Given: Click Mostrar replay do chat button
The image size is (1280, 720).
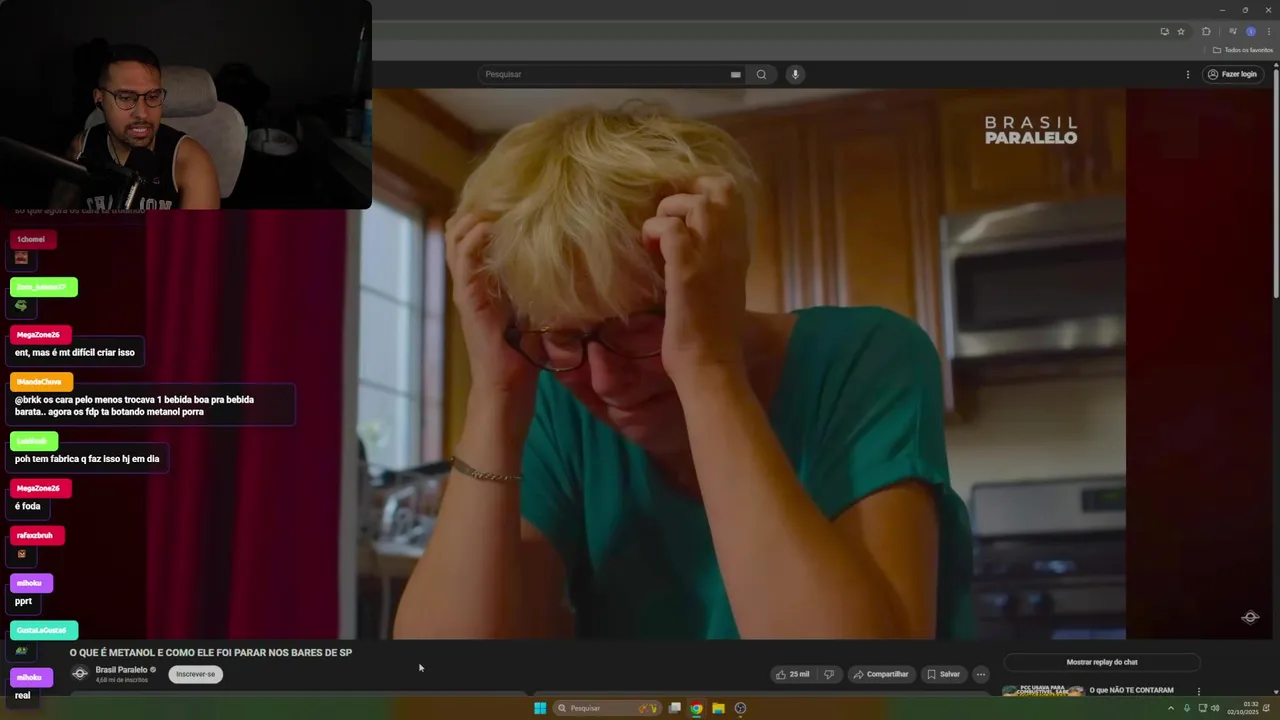Looking at the screenshot, I should point(1101,662).
